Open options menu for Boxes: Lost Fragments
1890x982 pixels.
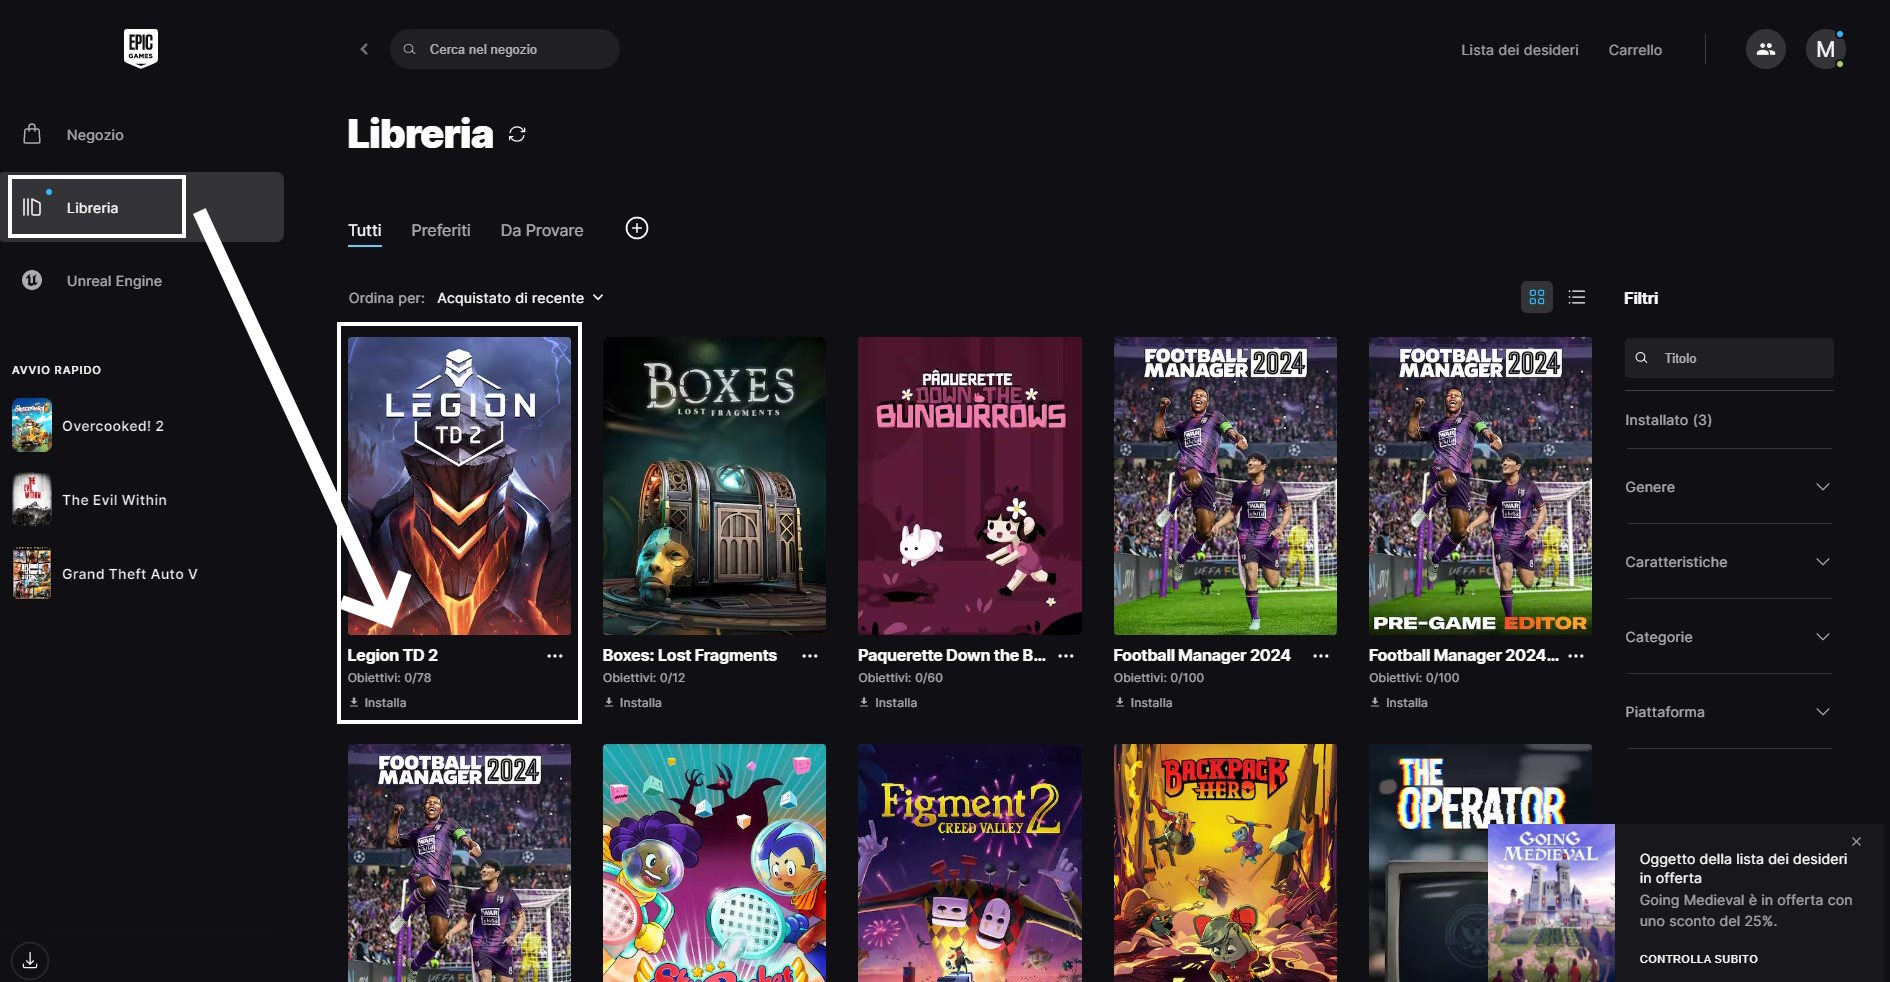click(x=810, y=656)
